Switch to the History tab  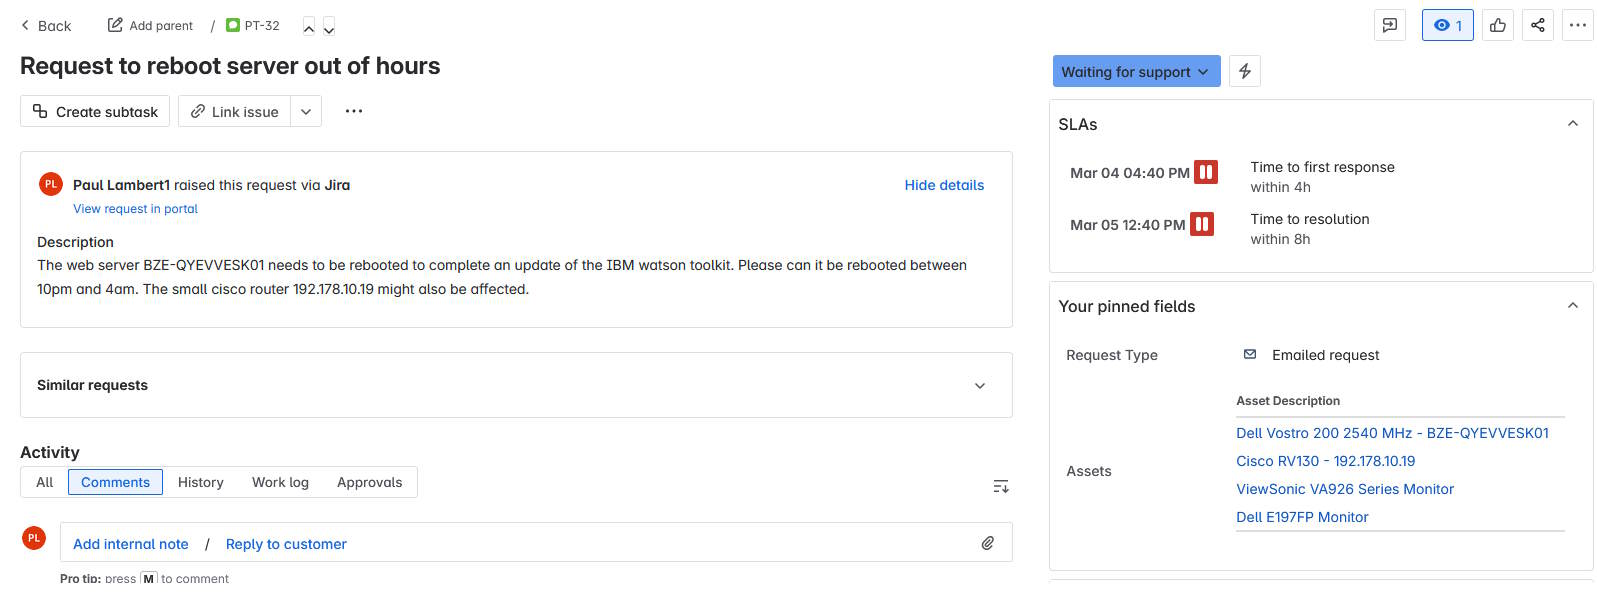click(x=200, y=482)
